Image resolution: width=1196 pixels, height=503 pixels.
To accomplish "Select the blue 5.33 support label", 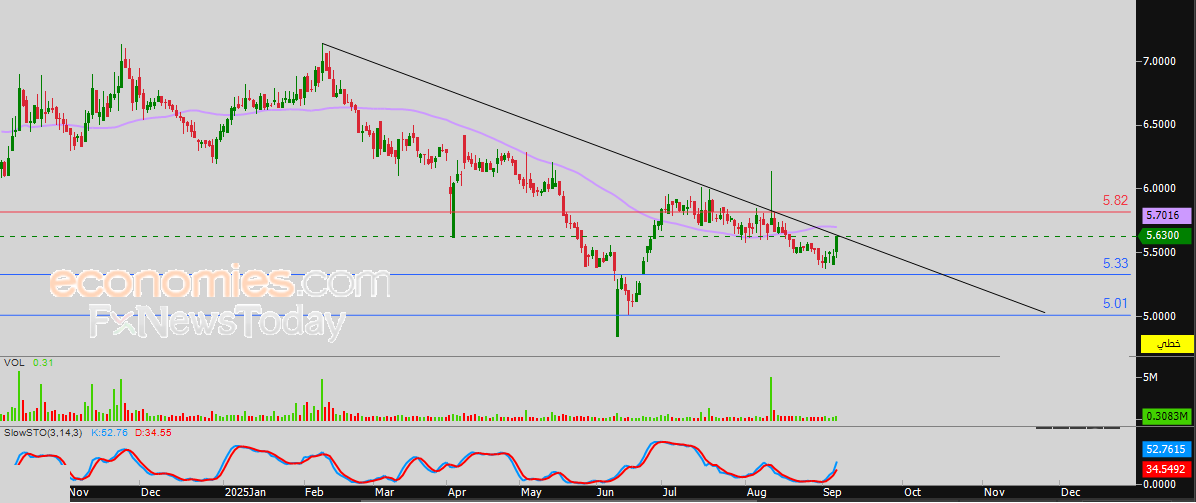I will click(x=1114, y=263).
